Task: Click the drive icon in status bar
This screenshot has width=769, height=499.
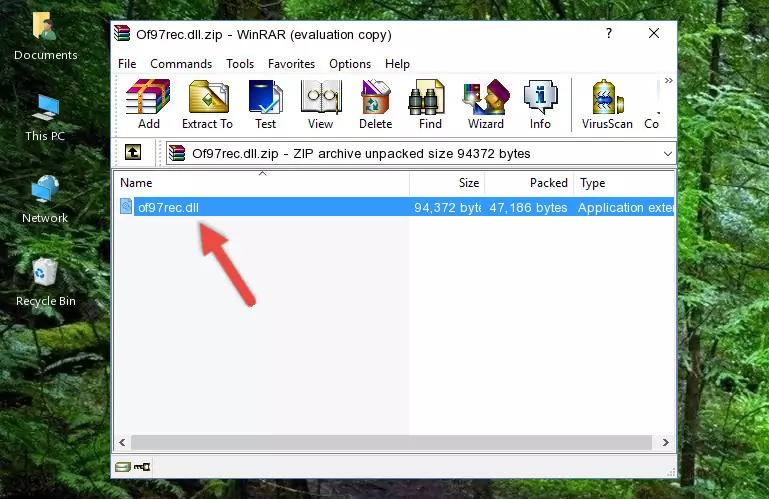Action: click(123, 467)
